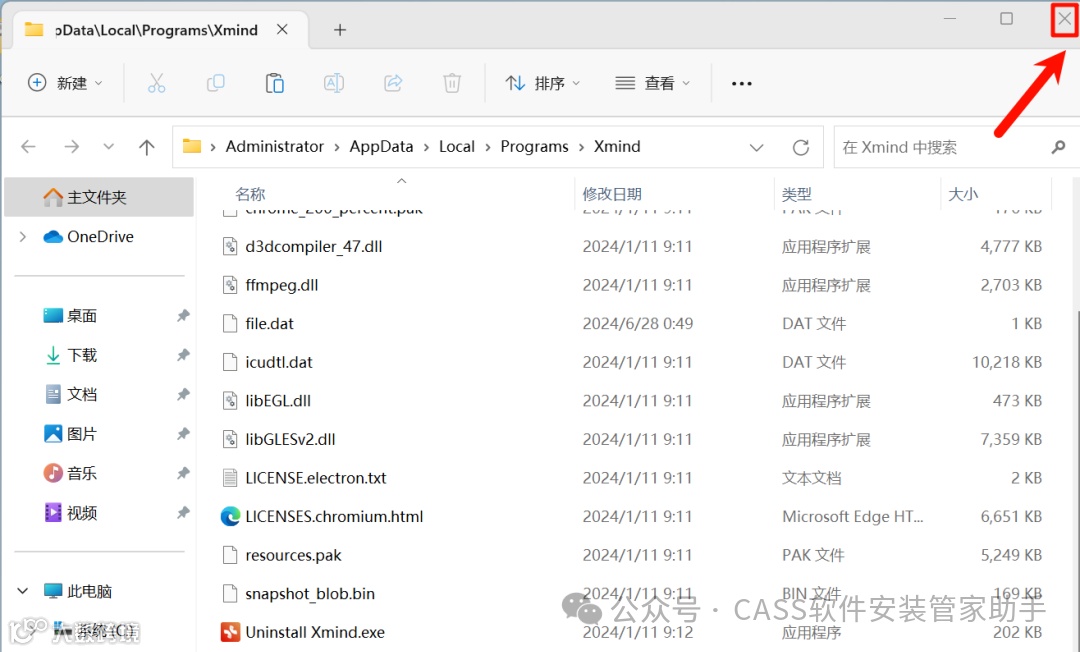The height and width of the screenshot is (652, 1080).
Task: Select file LICENSE.electron.txt
Action: (315, 478)
